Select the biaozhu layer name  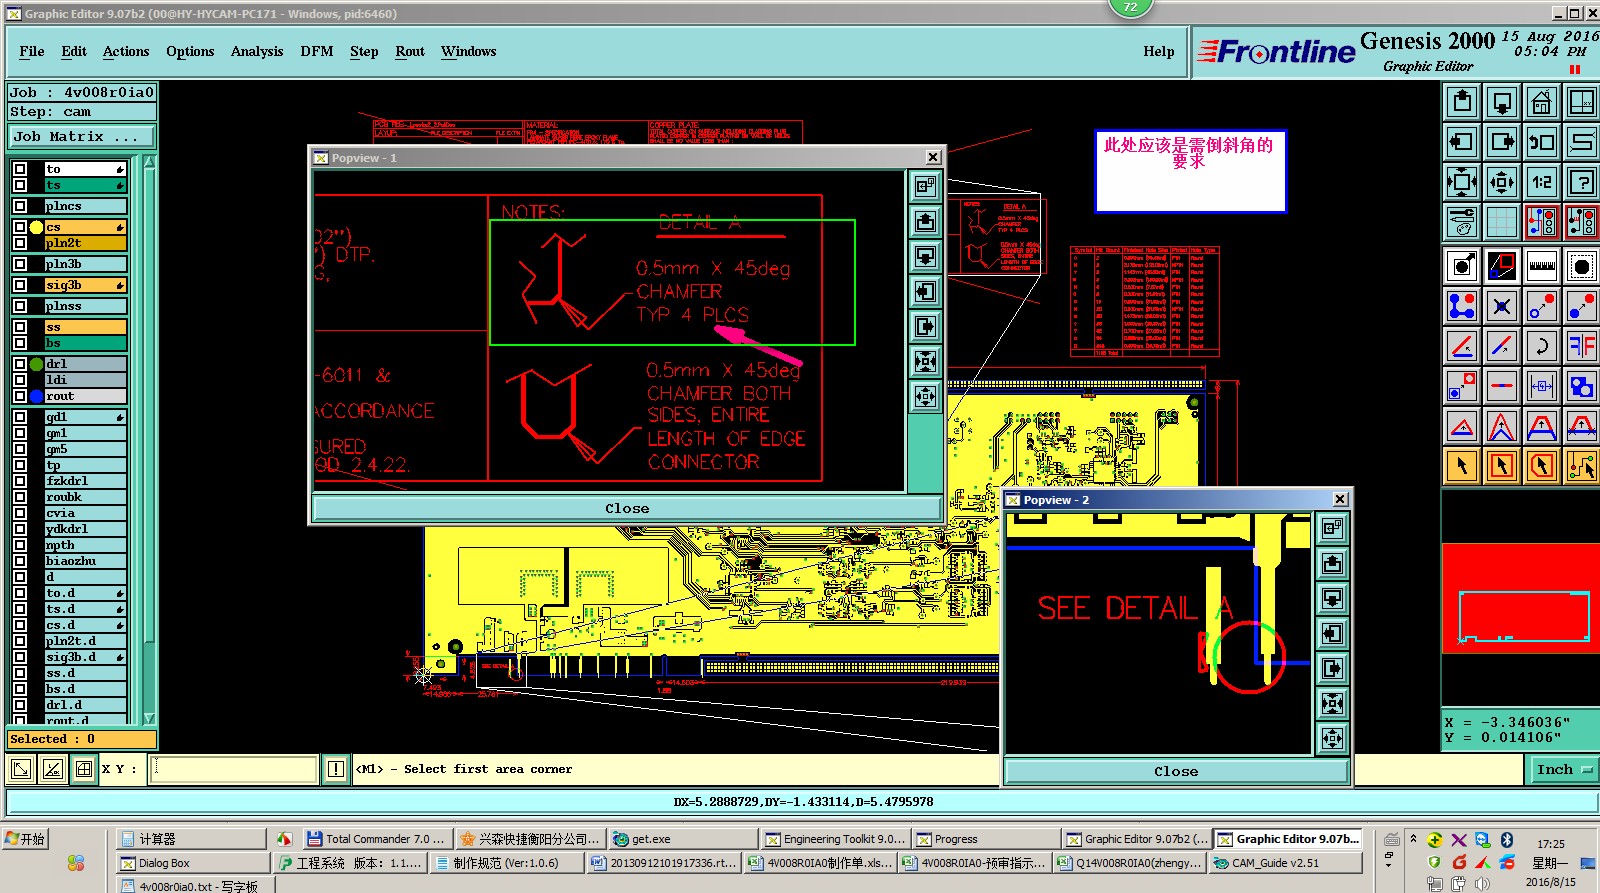85,561
